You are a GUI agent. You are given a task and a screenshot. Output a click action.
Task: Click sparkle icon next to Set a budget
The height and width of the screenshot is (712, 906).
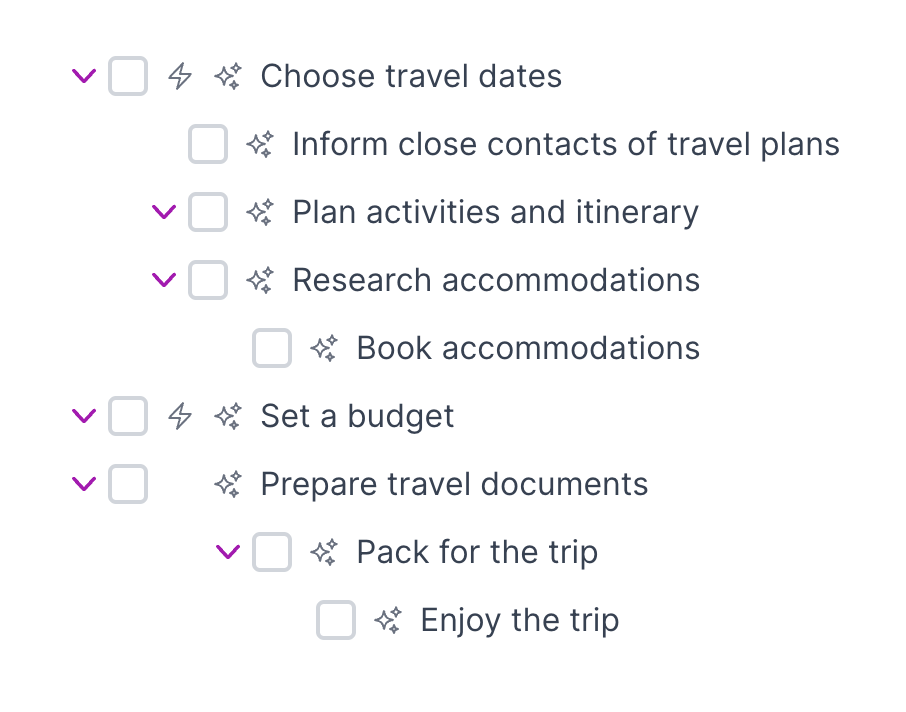click(228, 416)
